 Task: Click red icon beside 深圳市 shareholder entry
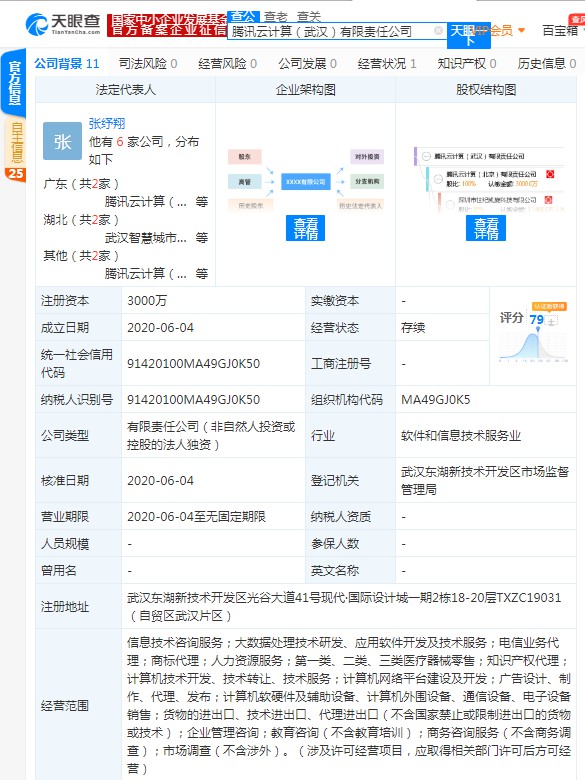[x=548, y=200]
